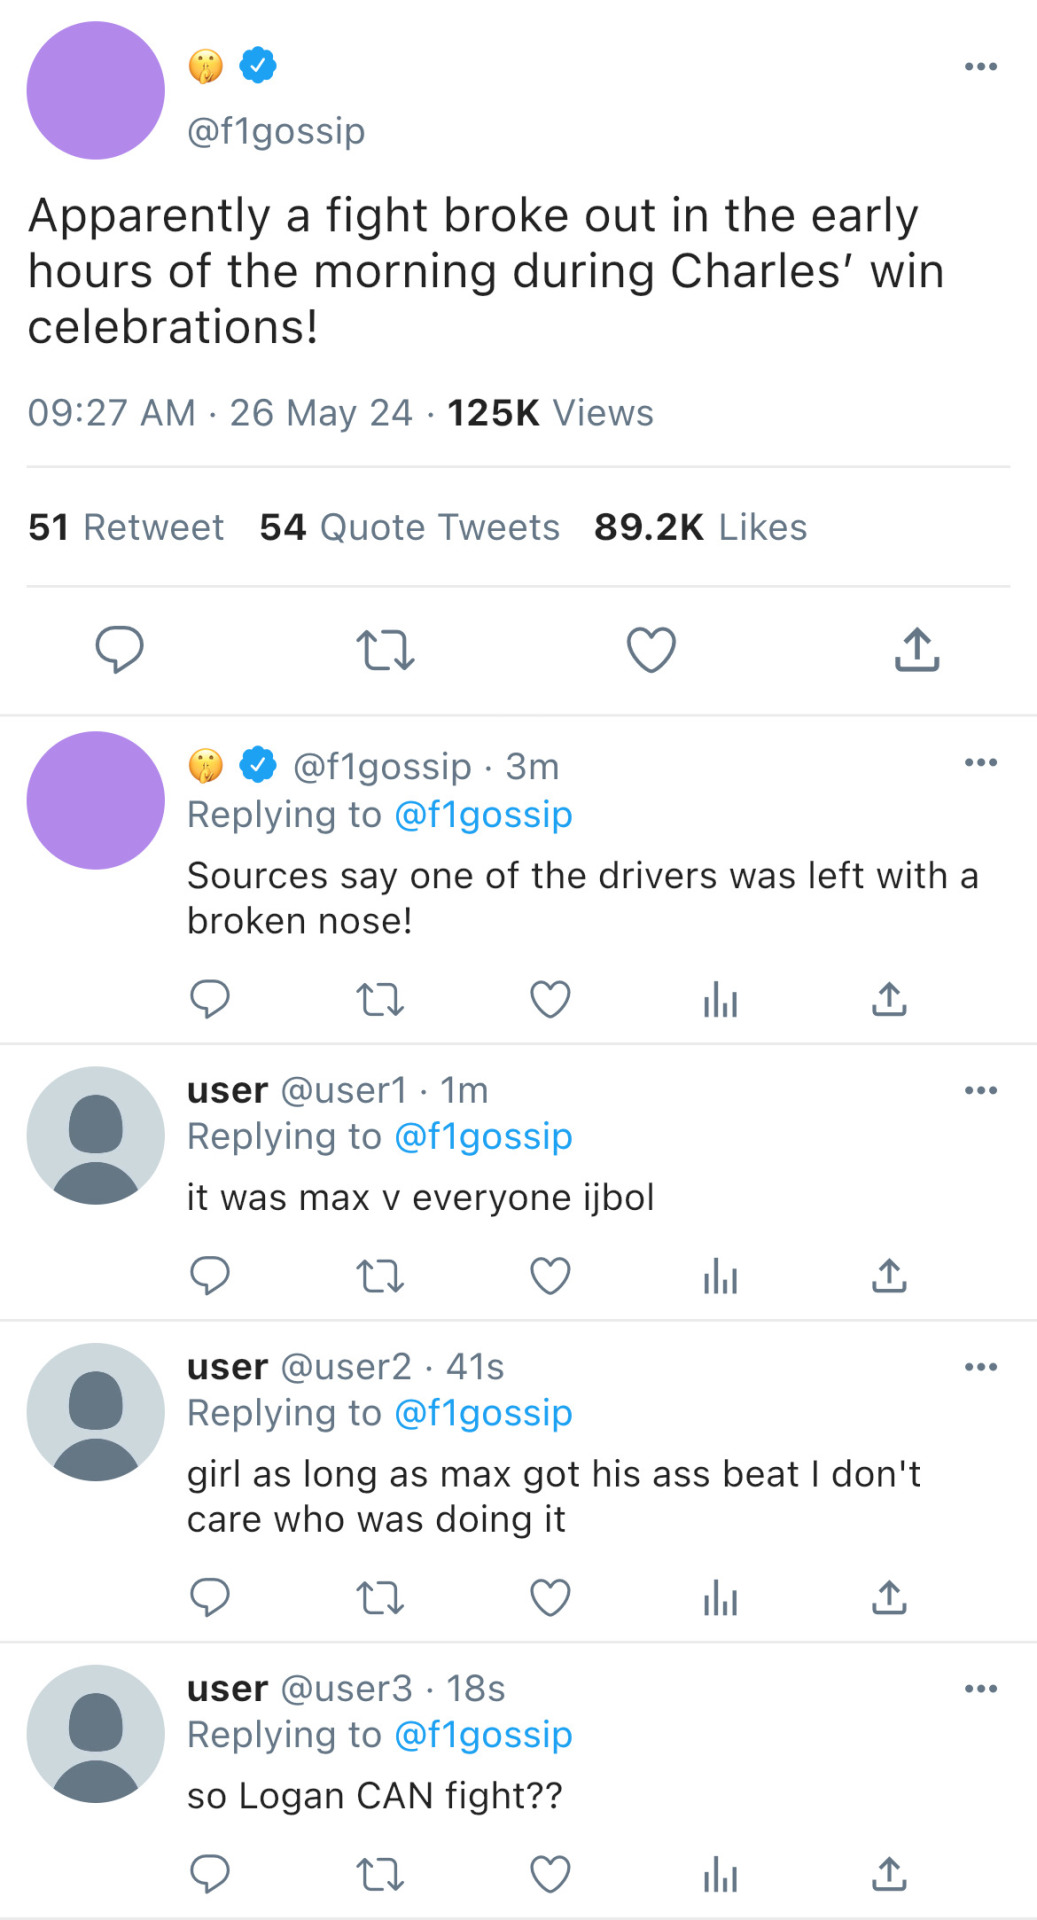Open the purple f1gossip profile picture at top
The image size is (1037, 1920).
(x=96, y=91)
